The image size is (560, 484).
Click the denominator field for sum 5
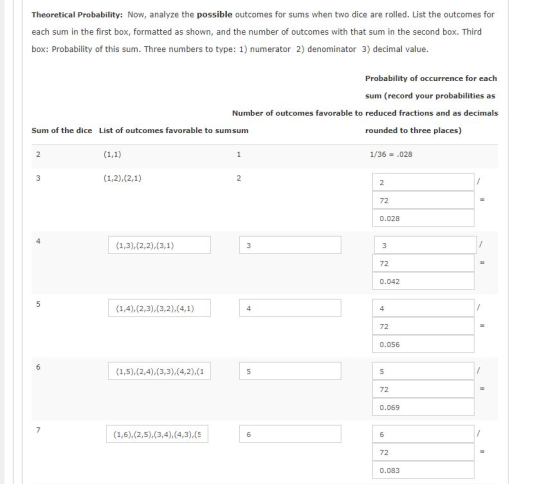click(423, 326)
